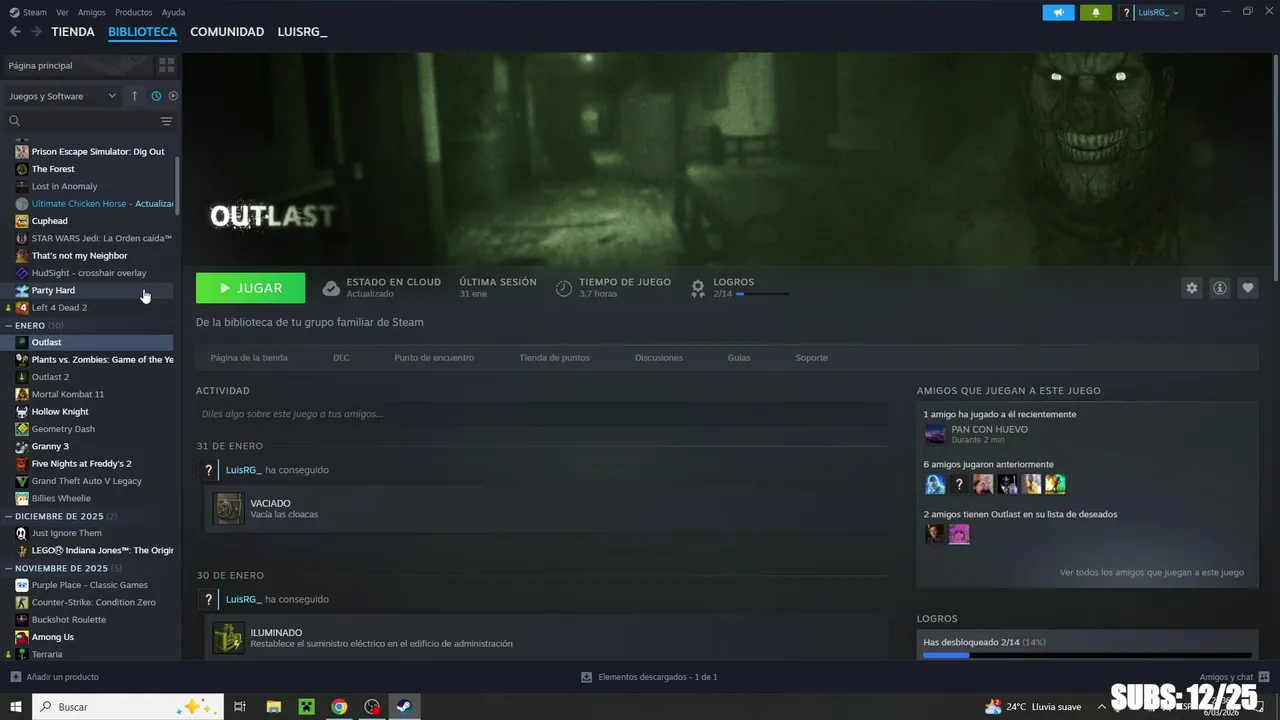Go forward with the navigation arrow
The height and width of the screenshot is (720, 1280).
click(x=36, y=32)
